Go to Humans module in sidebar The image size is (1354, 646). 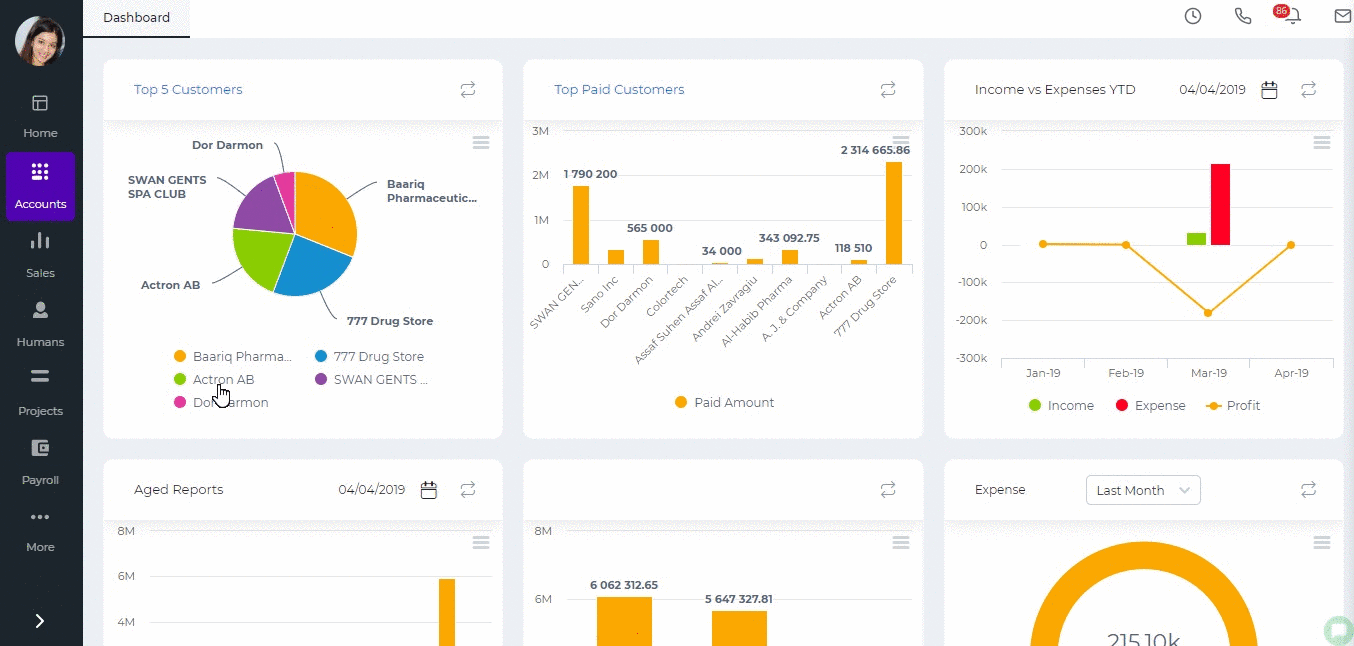pyautogui.click(x=40, y=324)
